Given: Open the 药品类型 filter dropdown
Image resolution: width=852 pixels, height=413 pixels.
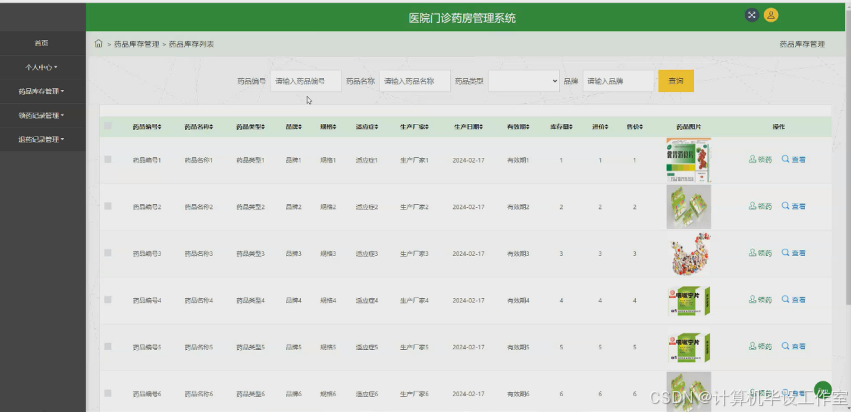Looking at the screenshot, I should click(524, 81).
